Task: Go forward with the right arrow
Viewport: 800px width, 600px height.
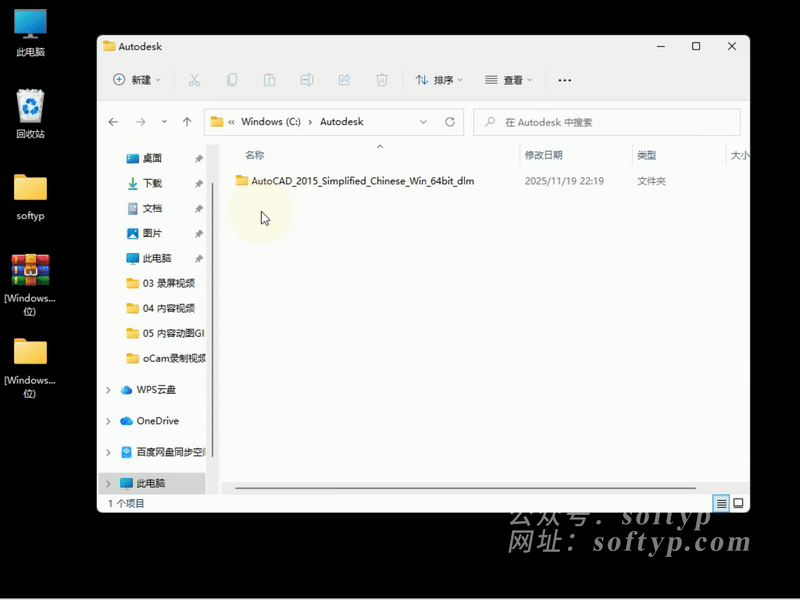Action: 140,122
